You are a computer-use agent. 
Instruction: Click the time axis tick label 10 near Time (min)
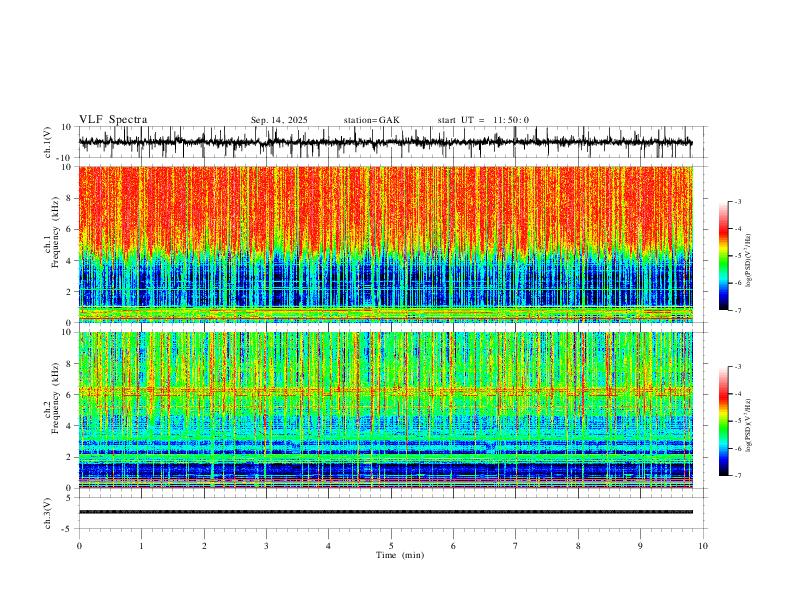pyautogui.click(x=703, y=546)
